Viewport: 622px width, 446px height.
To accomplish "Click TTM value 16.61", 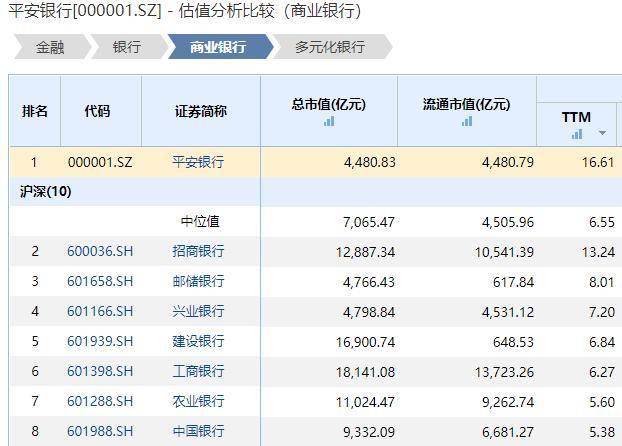I will 598,162.
